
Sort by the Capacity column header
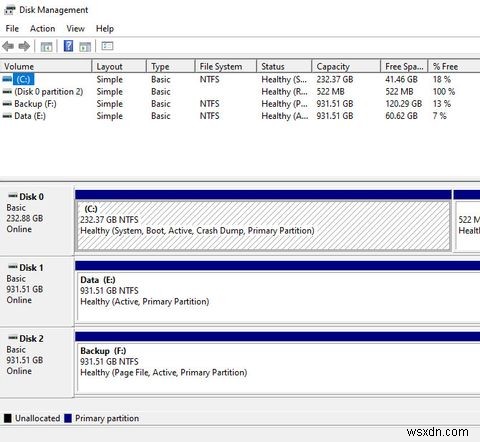[346, 66]
